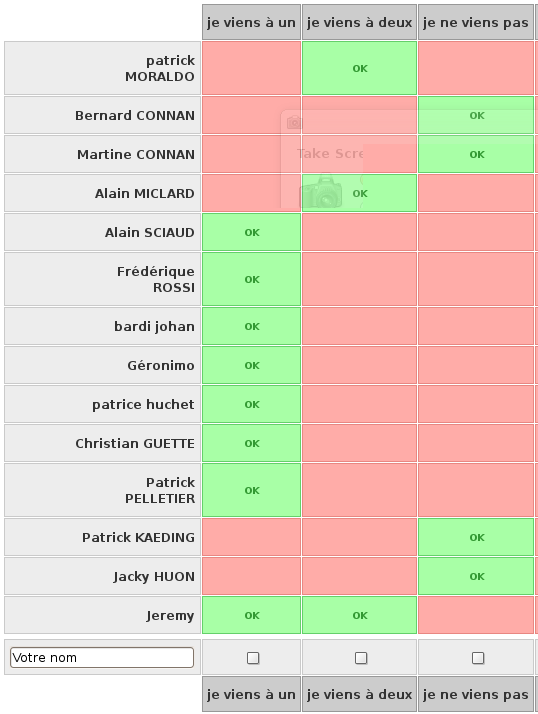Image resolution: width=538 pixels, height=714 pixels.
Task: Click Jeremy's OK cell under 'je viens à deux'
Action: [x=359, y=615]
